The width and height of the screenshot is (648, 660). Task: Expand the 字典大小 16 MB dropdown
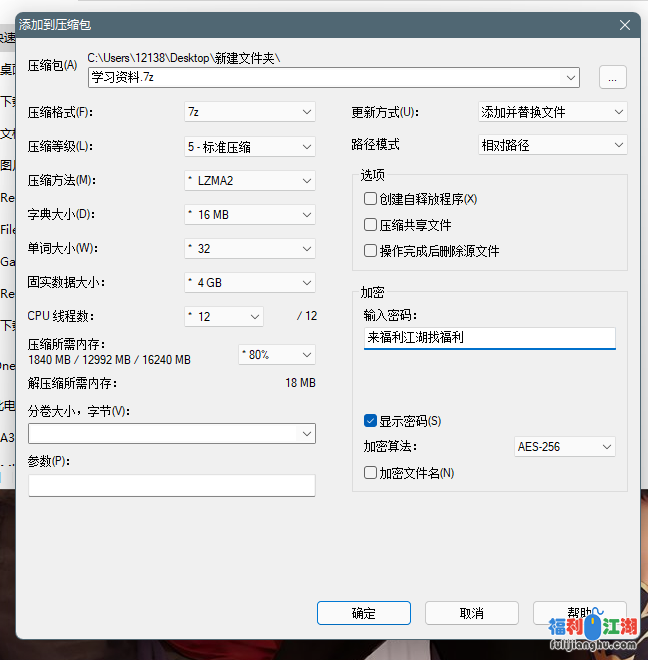click(250, 215)
